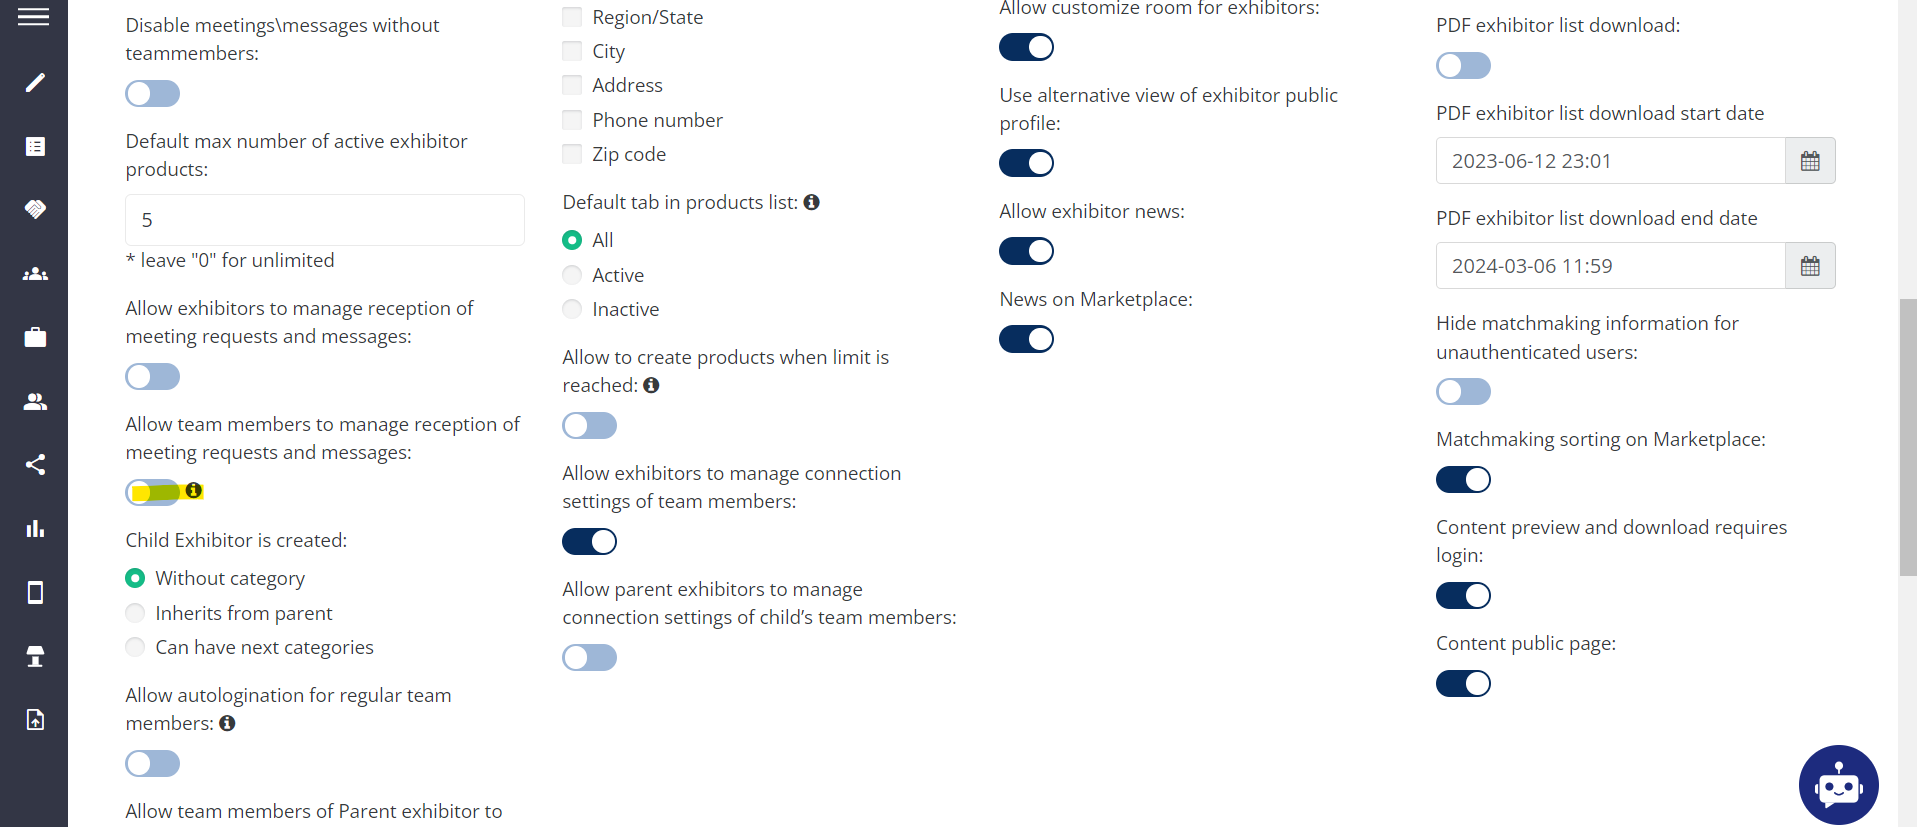Select Inherits from parent radio option
The height and width of the screenshot is (827, 1917).
pos(135,613)
